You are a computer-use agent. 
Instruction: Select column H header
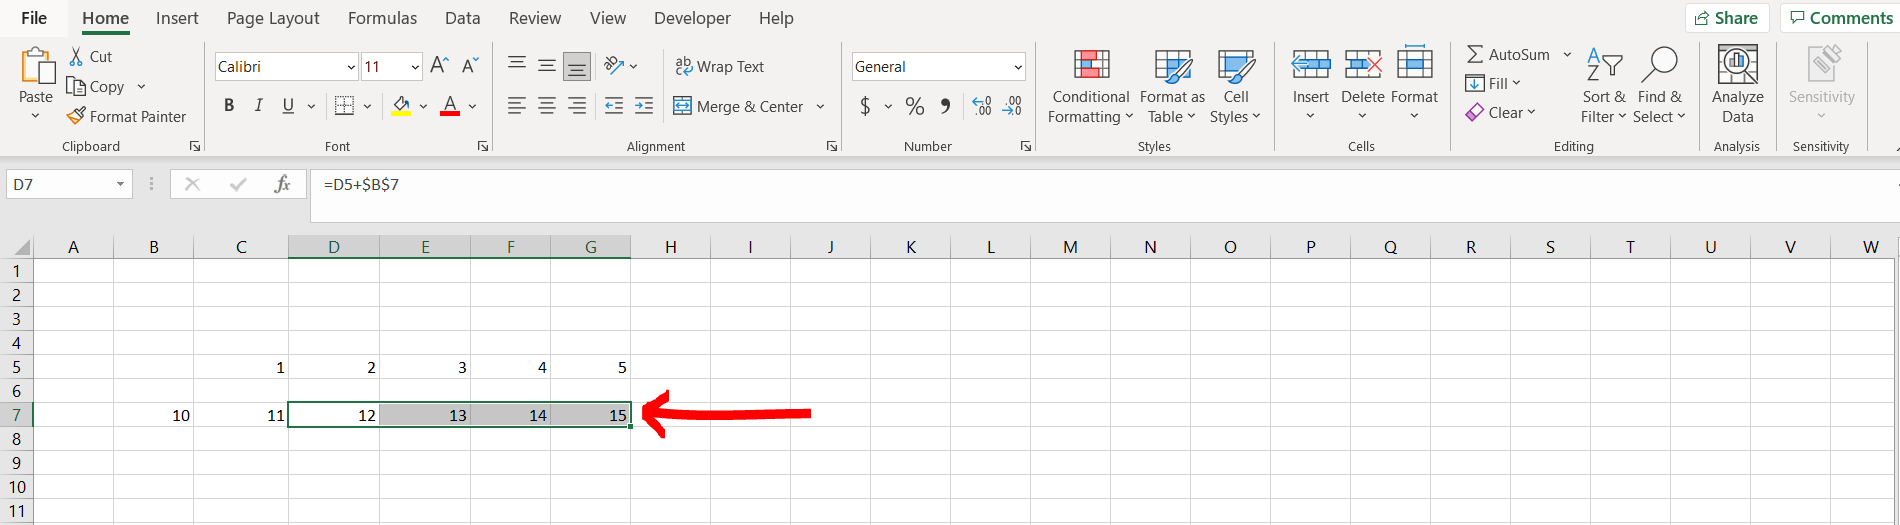670,247
